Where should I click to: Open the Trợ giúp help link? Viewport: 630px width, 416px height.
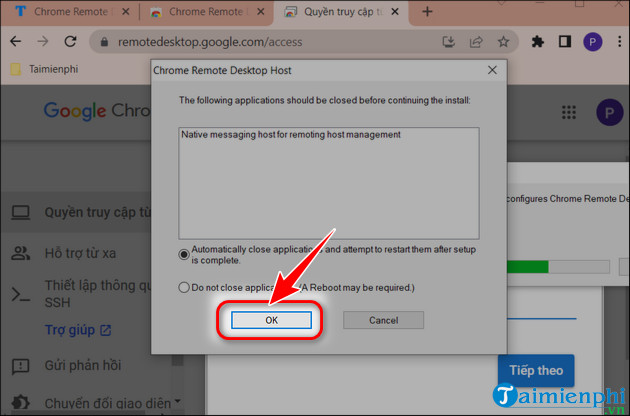[78, 330]
